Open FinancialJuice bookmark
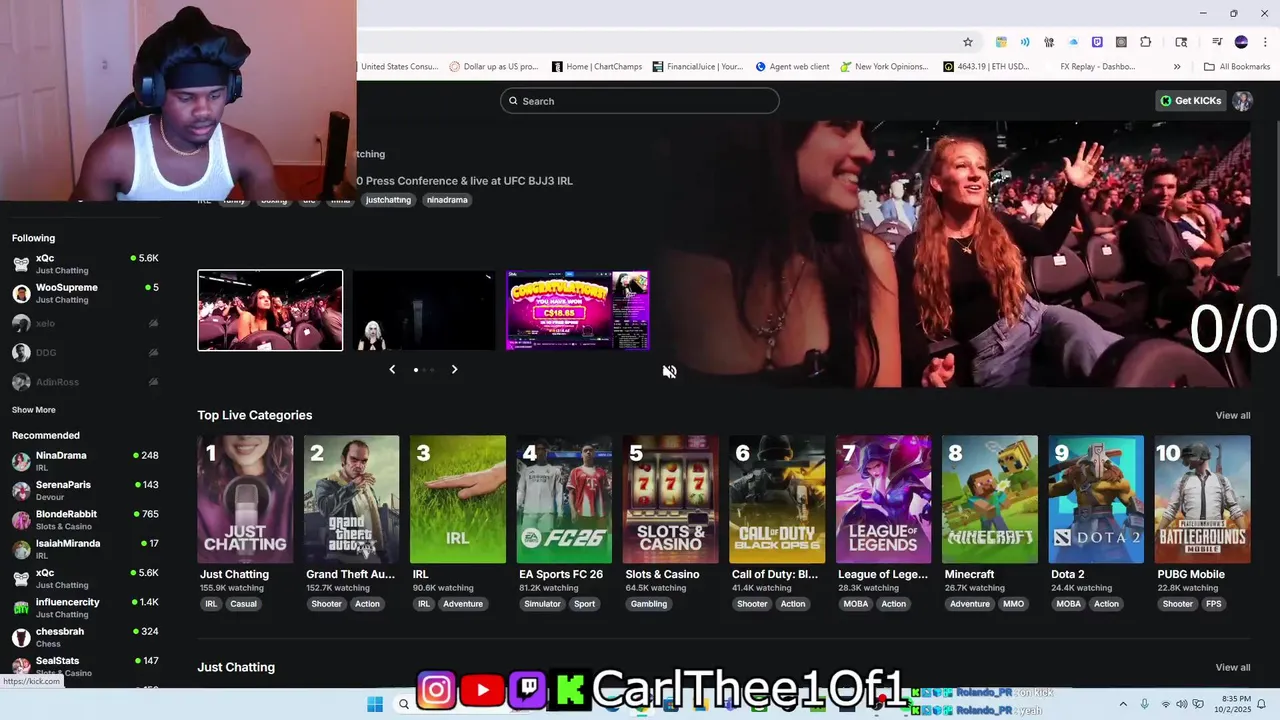Image resolution: width=1280 pixels, height=720 pixels. pyautogui.click(x=698, y=67)
